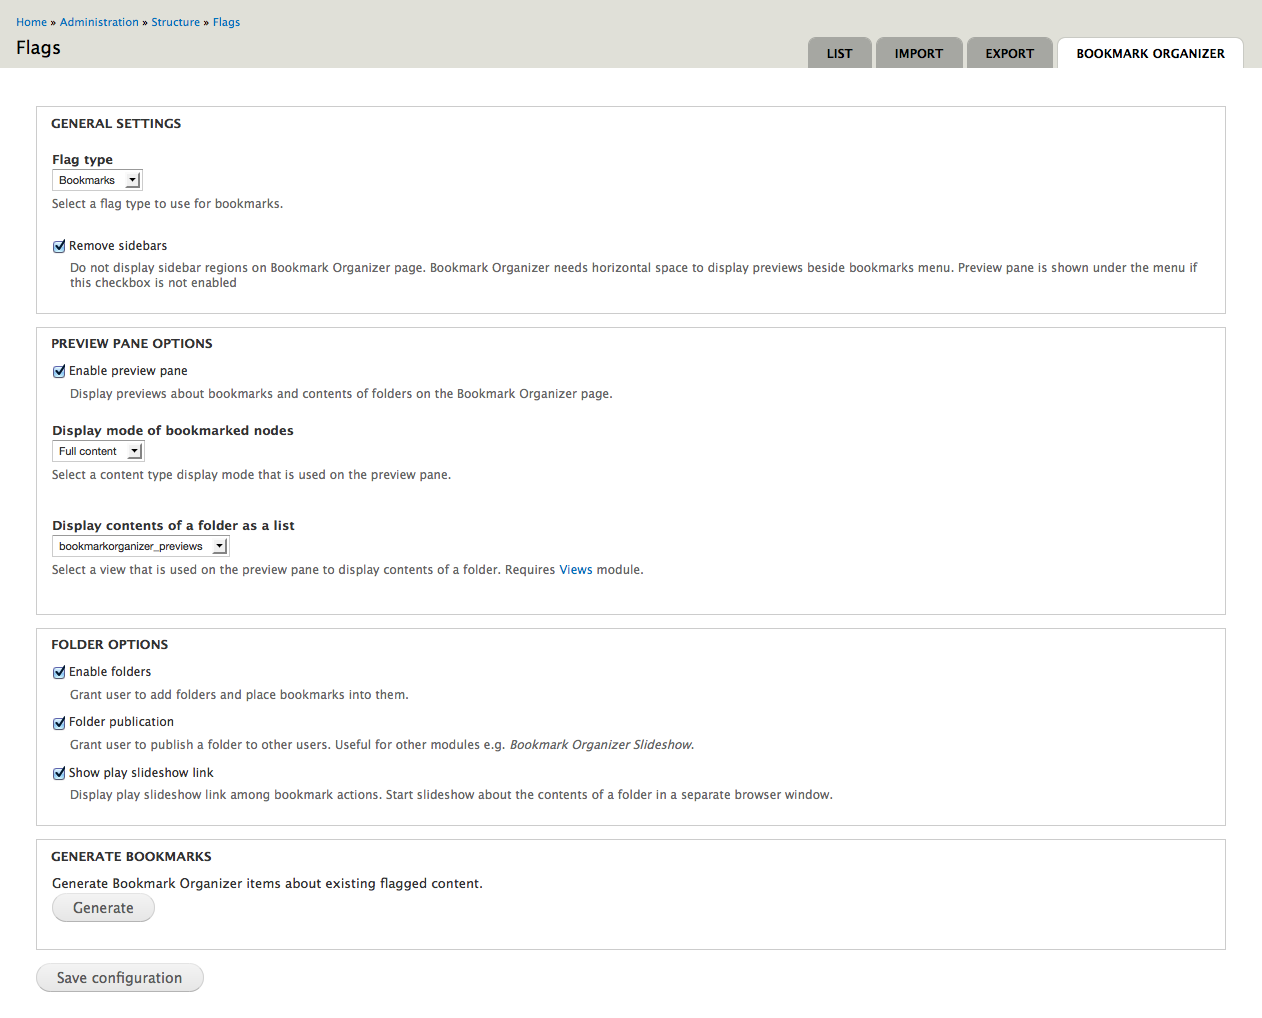
Task: Open the Display mode dropdown showing Full content
Action: (97, 450)
